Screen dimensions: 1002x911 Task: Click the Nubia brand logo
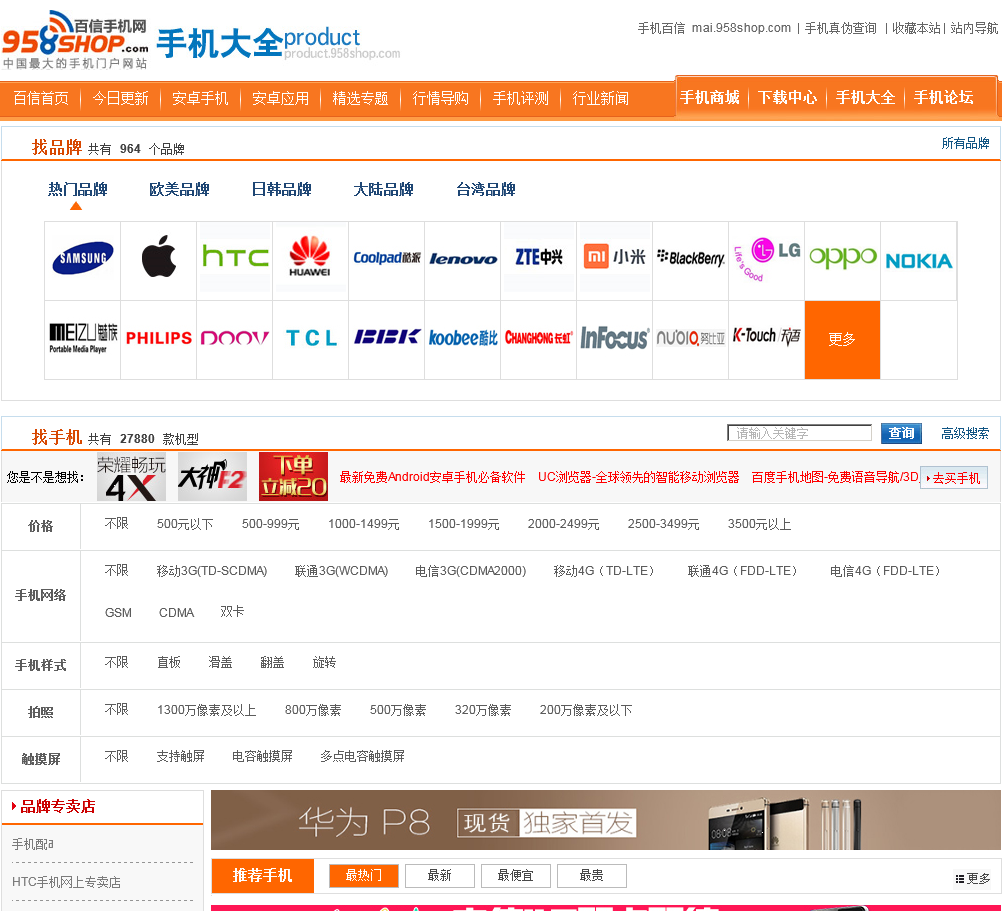point(691,337)
